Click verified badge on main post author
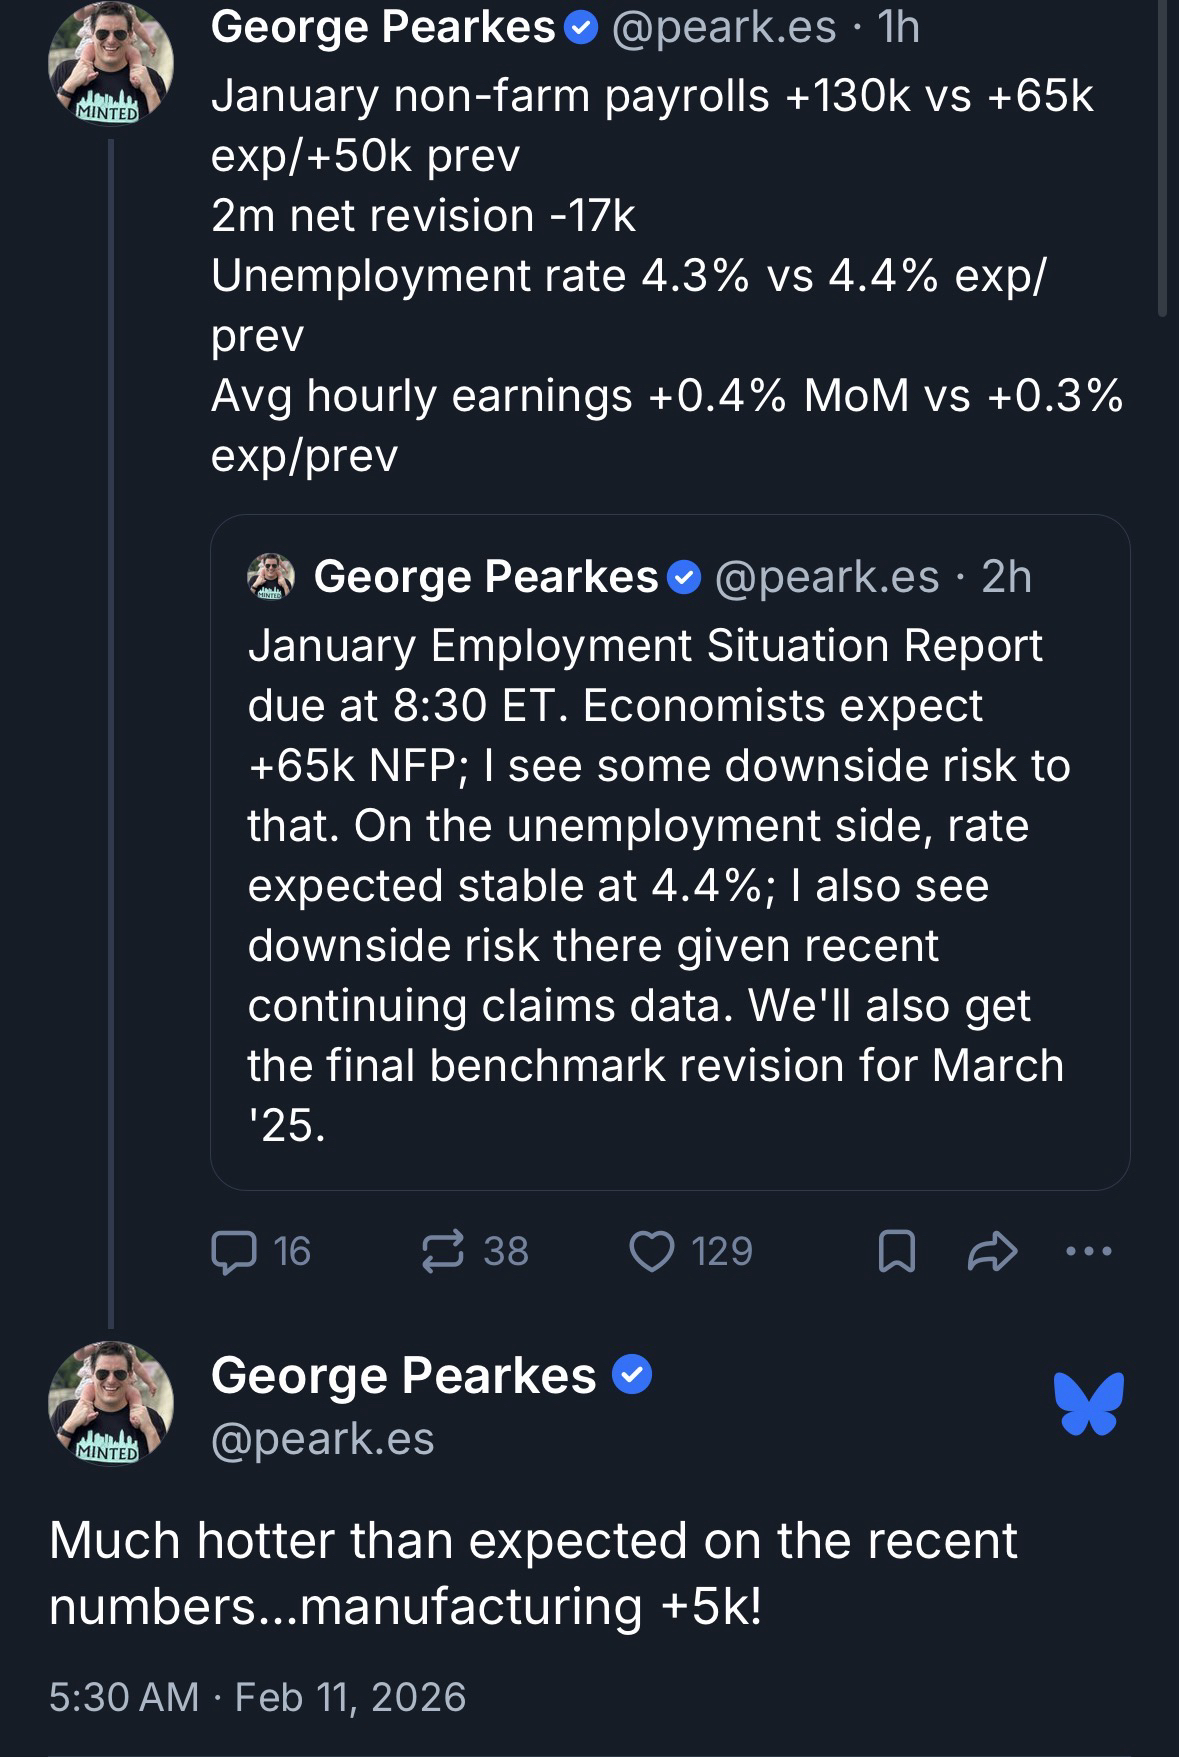This screenshot has height=1757, width=1179. [631, 1375]
